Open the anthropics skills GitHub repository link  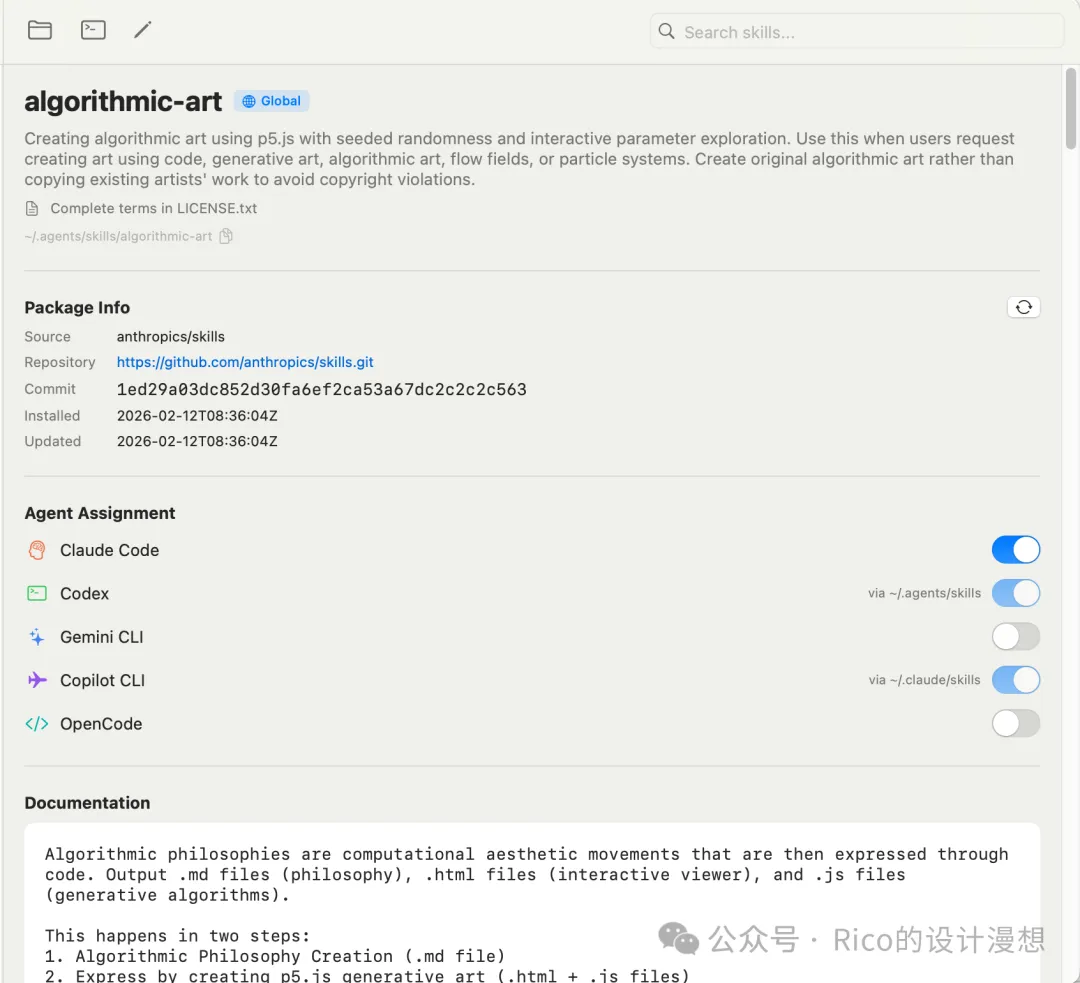pos(245,362)
